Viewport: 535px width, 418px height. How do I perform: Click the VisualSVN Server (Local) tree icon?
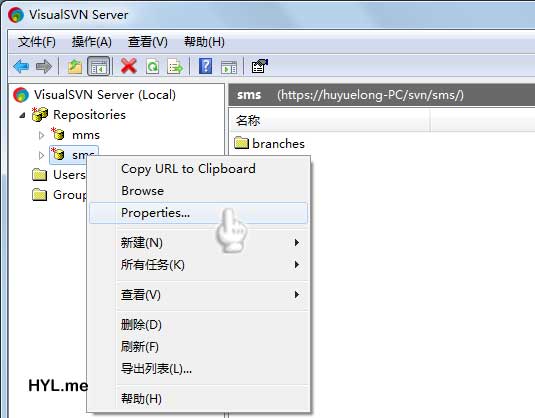tap(21, 95)
